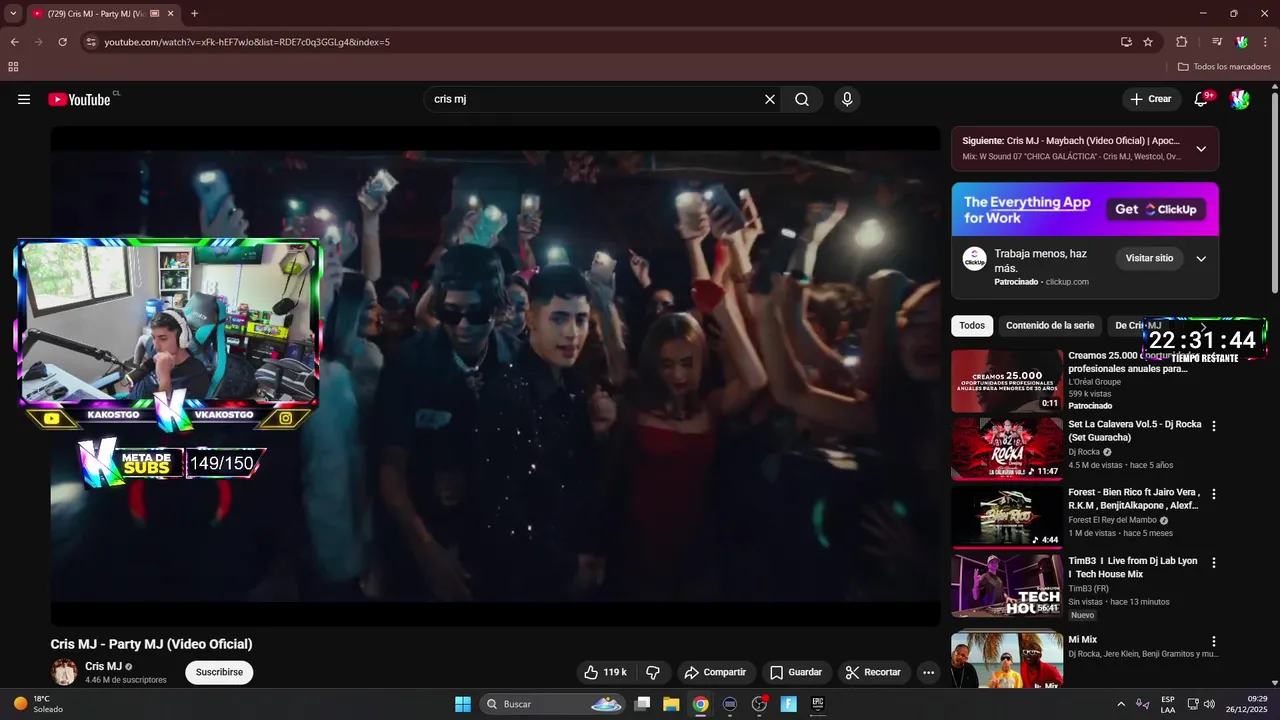Open Chrome profile avatar in toolbar
Image resolution: width=1280 pixels, height=720 pixels.
1241,42
